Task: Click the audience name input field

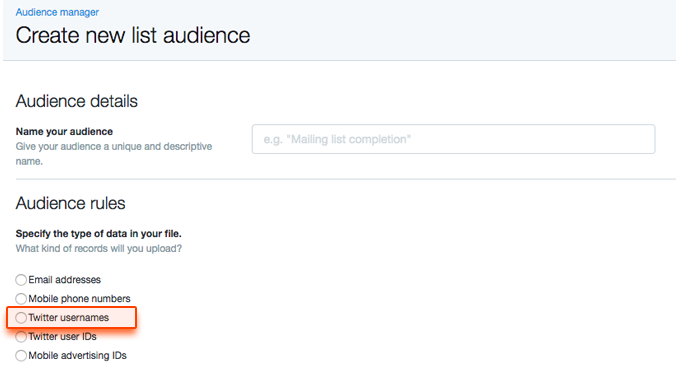Action: 454,139
